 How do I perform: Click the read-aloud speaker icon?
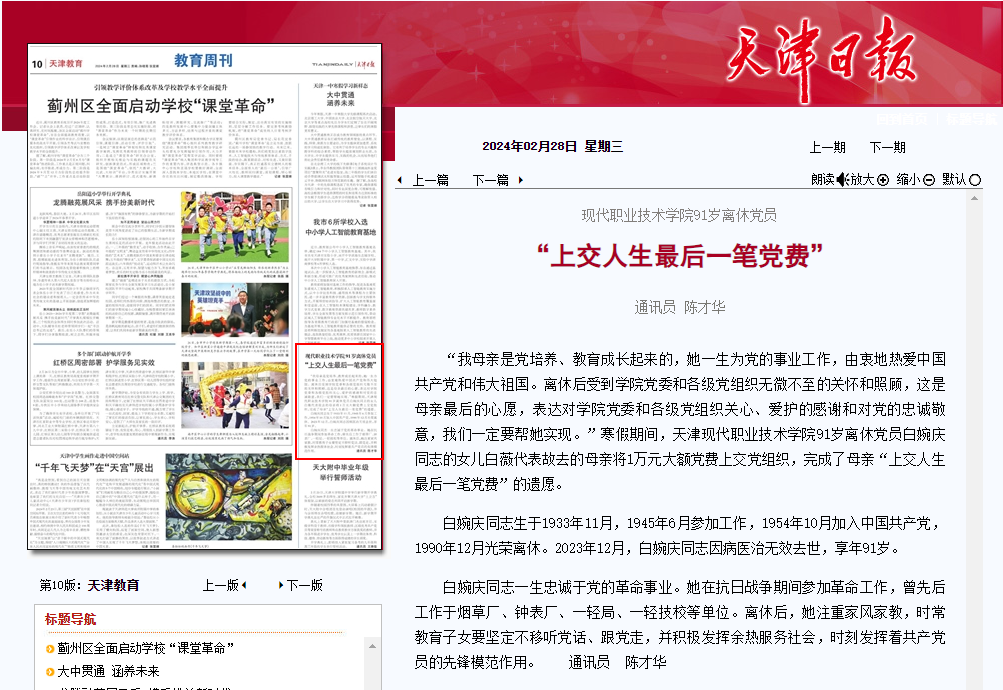tap(842, 180)
